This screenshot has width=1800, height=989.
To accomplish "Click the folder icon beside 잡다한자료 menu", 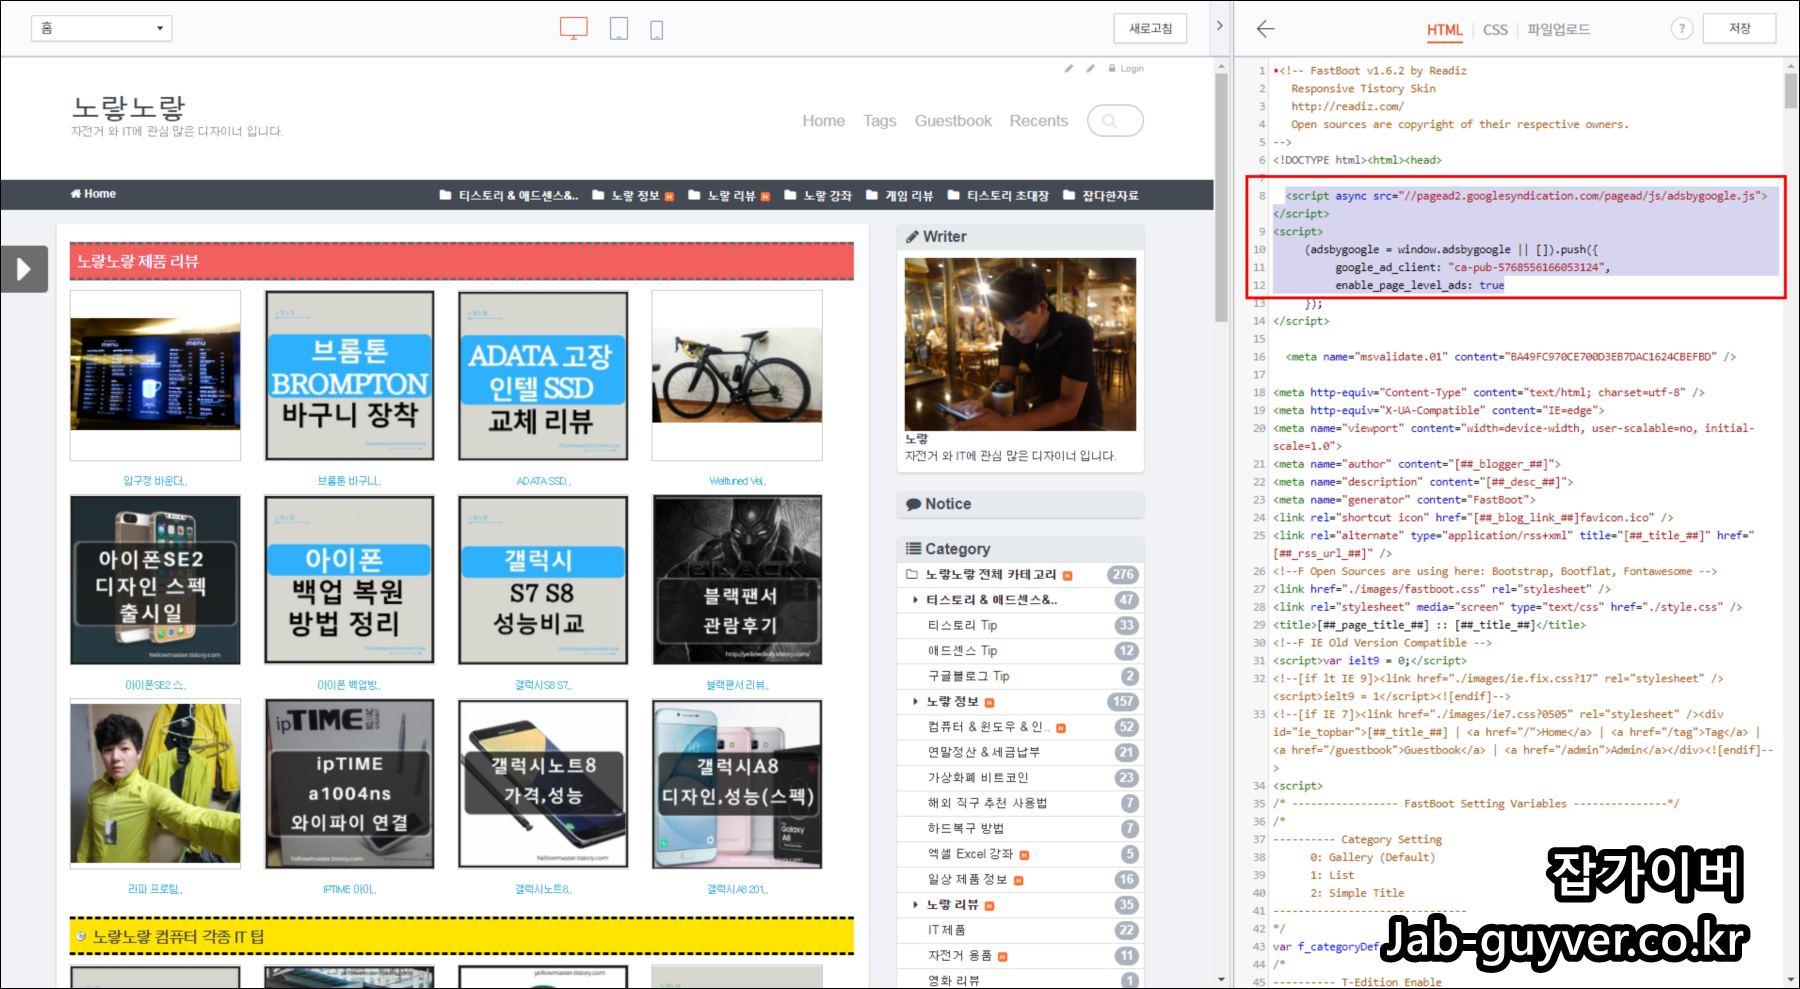I will point(1069,195).
